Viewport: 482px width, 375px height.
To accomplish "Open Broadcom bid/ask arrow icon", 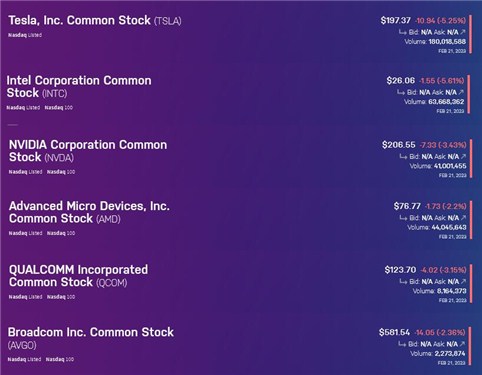I will coord(462,344).
